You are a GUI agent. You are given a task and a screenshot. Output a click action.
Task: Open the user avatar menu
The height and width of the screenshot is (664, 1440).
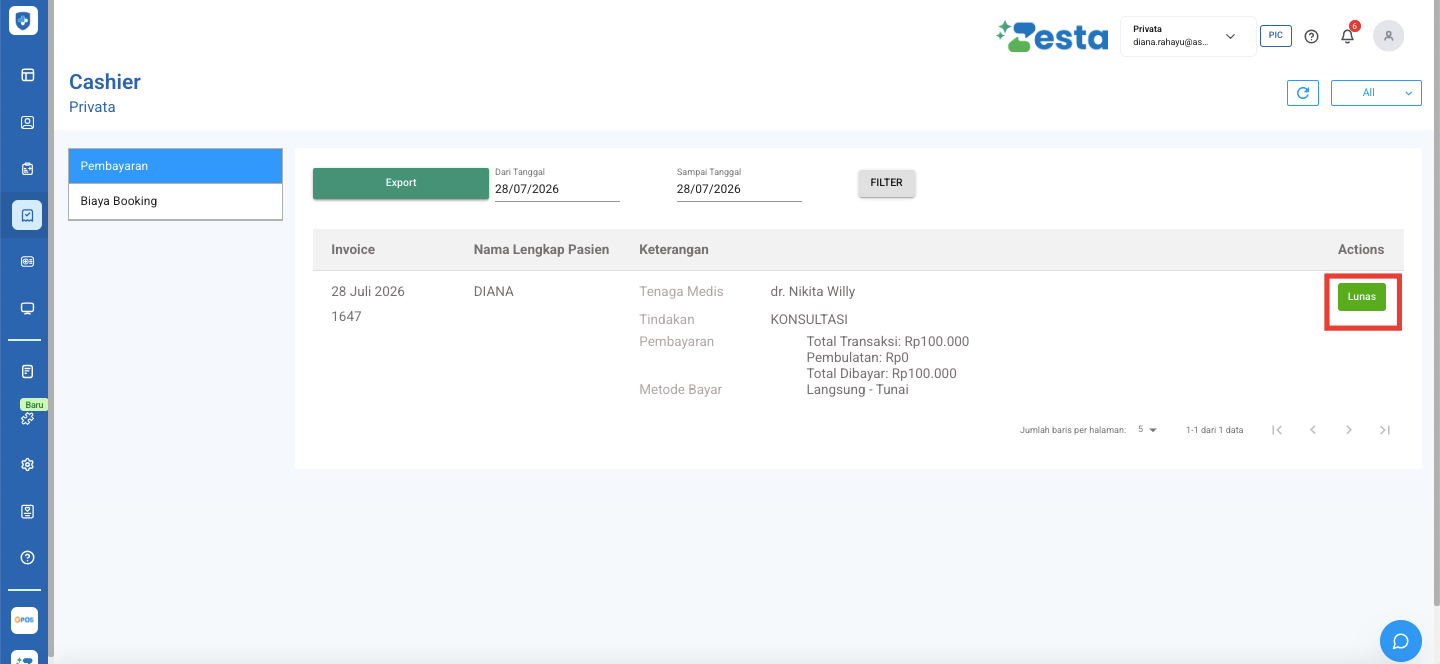[x=1388, y=36]
